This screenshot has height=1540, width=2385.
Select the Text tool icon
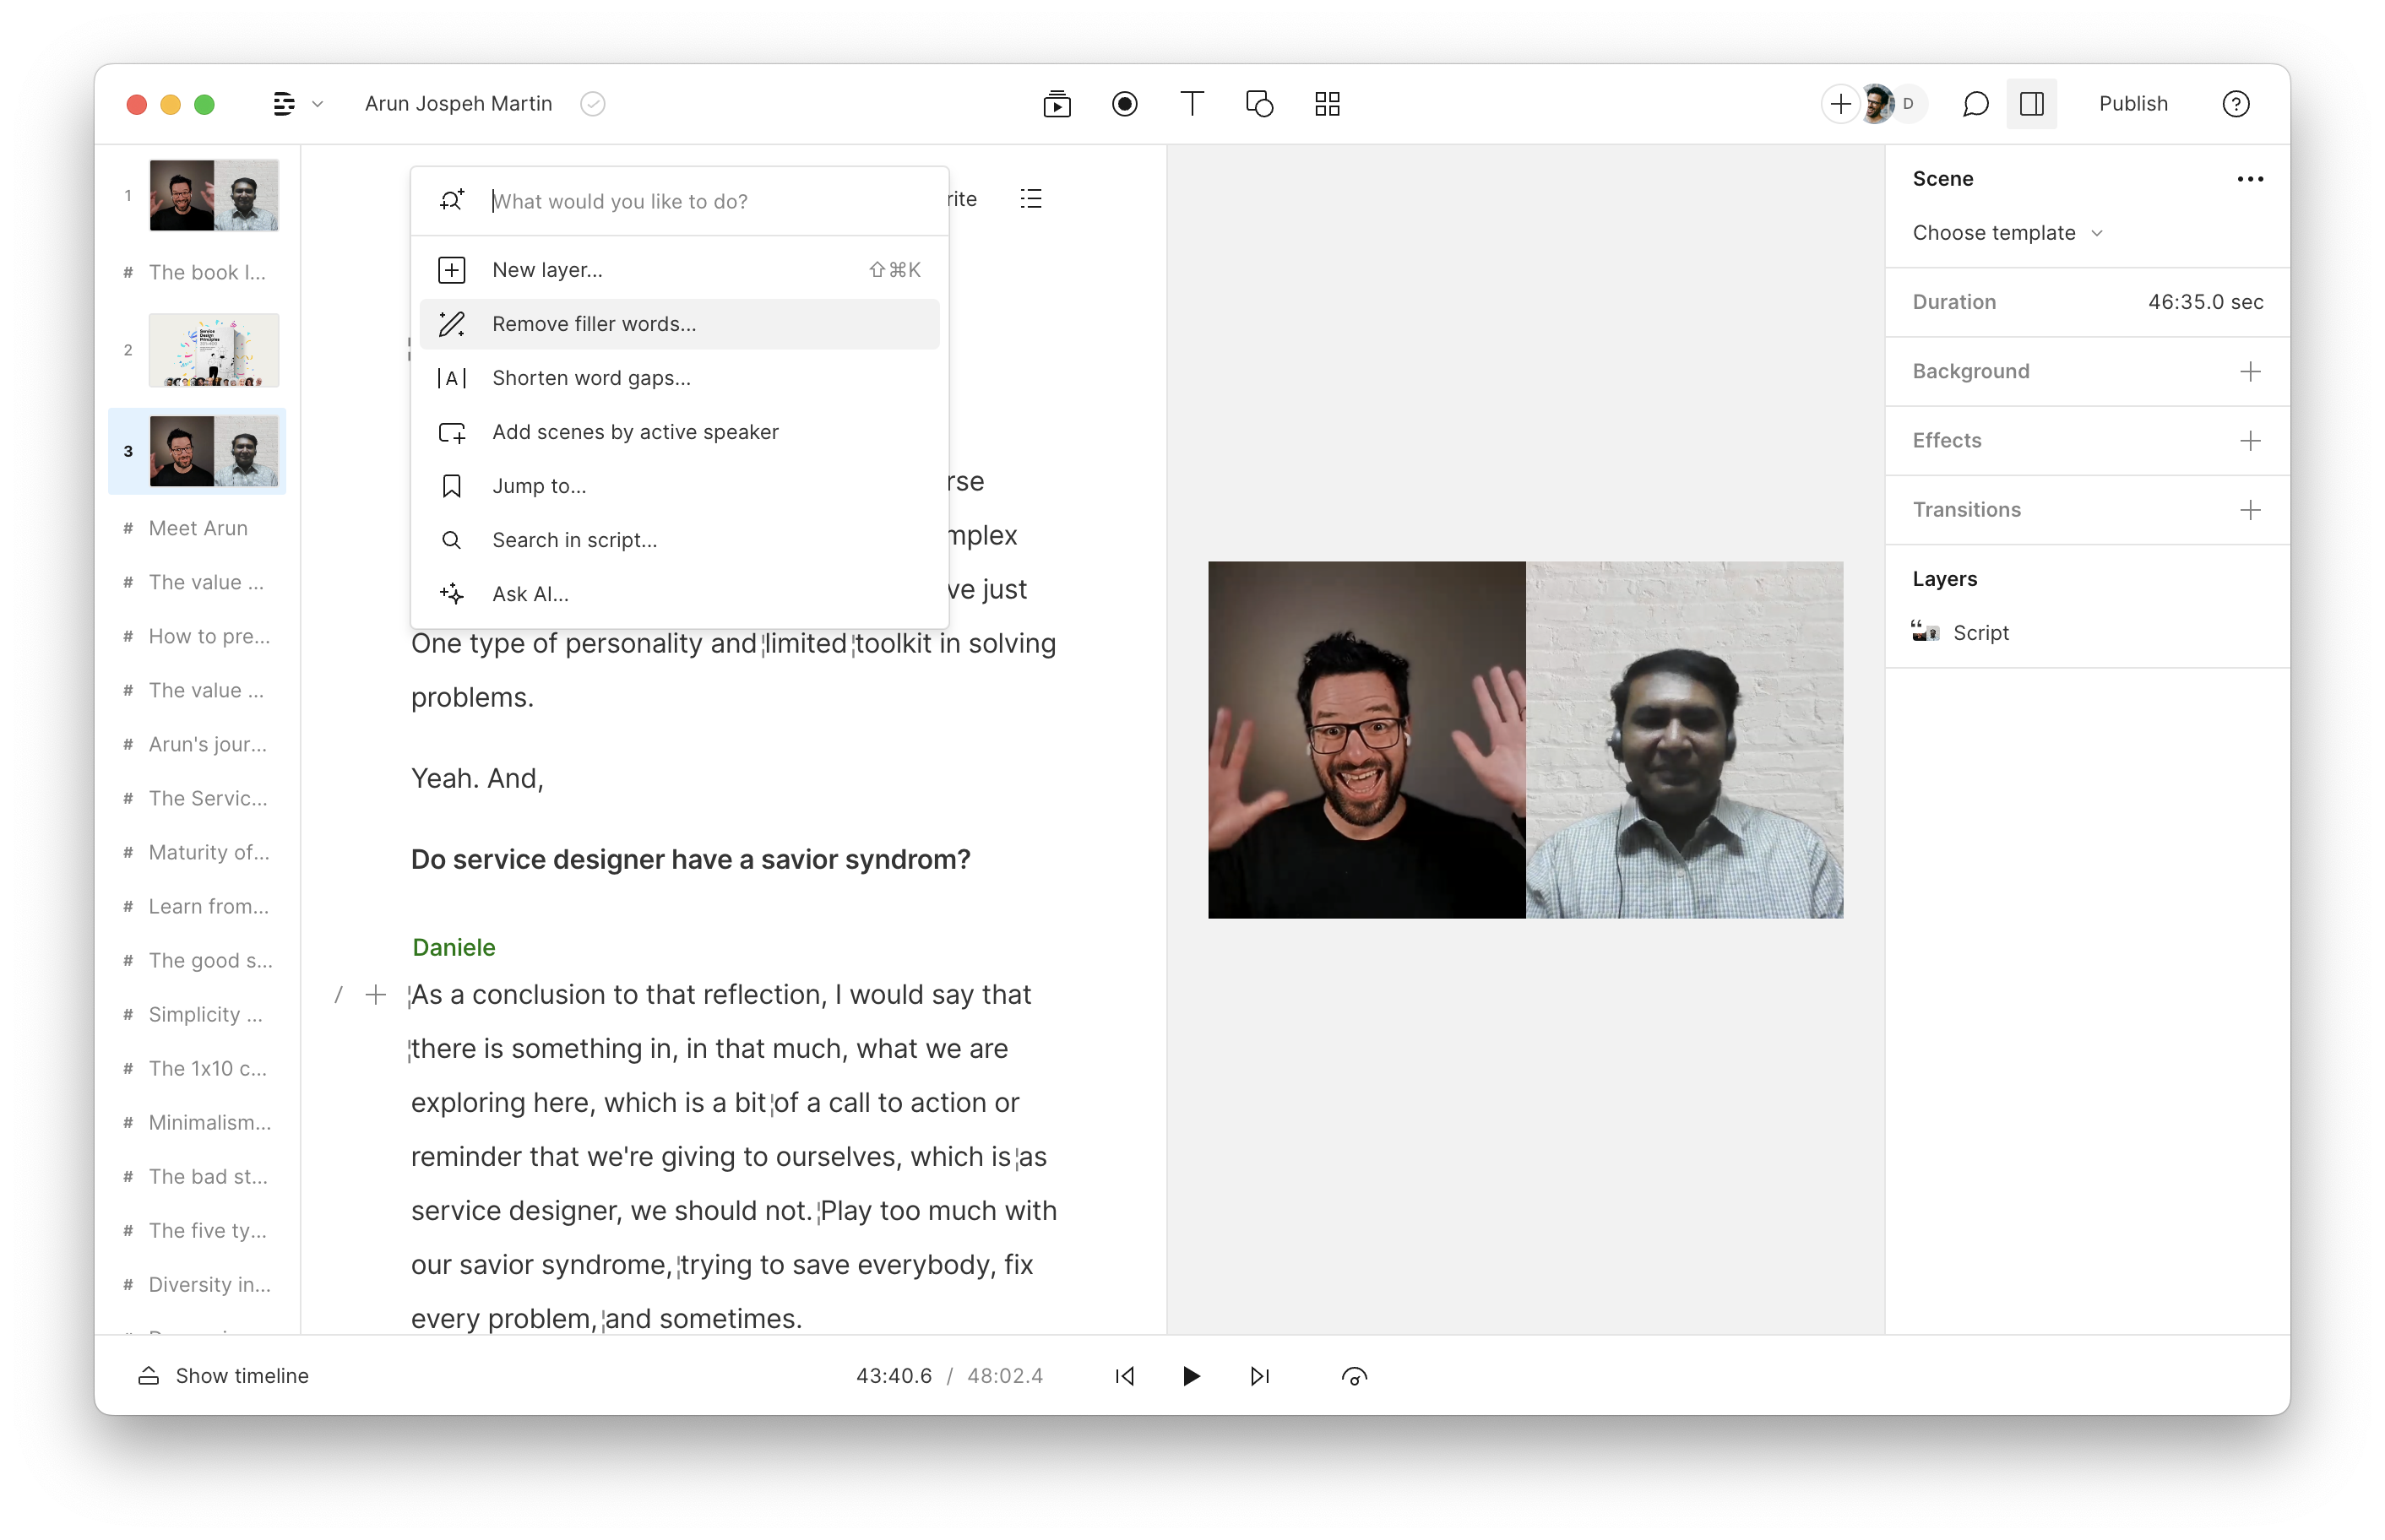[1192, 104]
